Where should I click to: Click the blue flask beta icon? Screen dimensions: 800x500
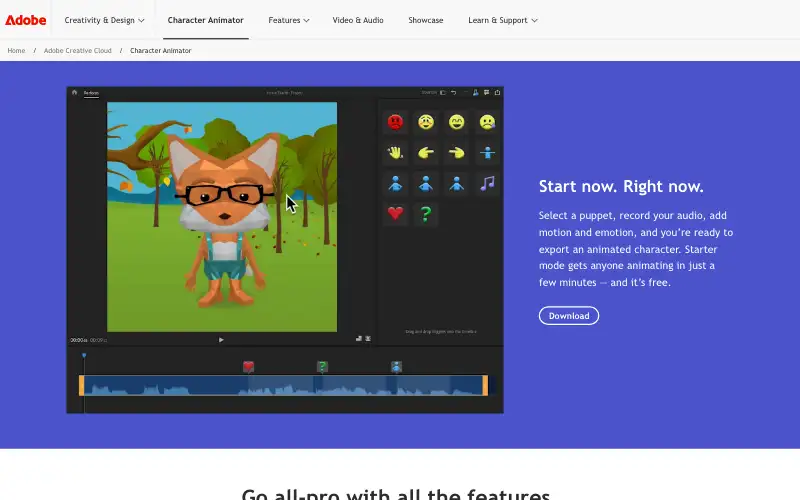click(x=476, y=92)
